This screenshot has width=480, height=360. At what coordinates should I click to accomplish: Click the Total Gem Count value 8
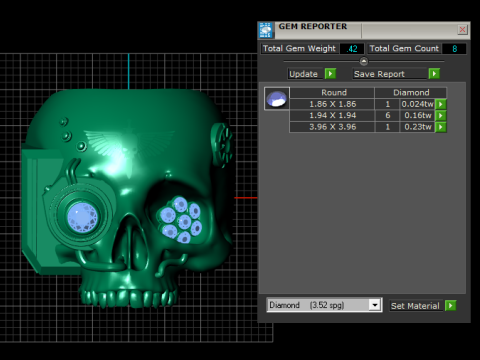[454, 49]
